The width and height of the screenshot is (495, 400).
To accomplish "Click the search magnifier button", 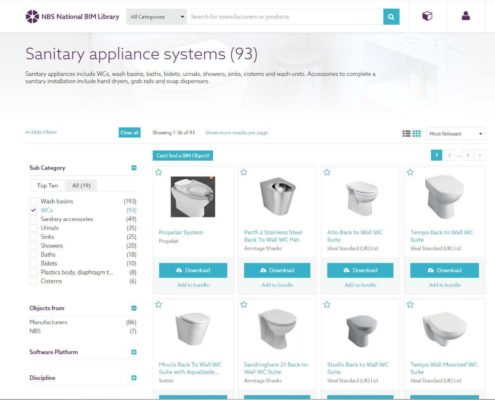I will point(391,17).
